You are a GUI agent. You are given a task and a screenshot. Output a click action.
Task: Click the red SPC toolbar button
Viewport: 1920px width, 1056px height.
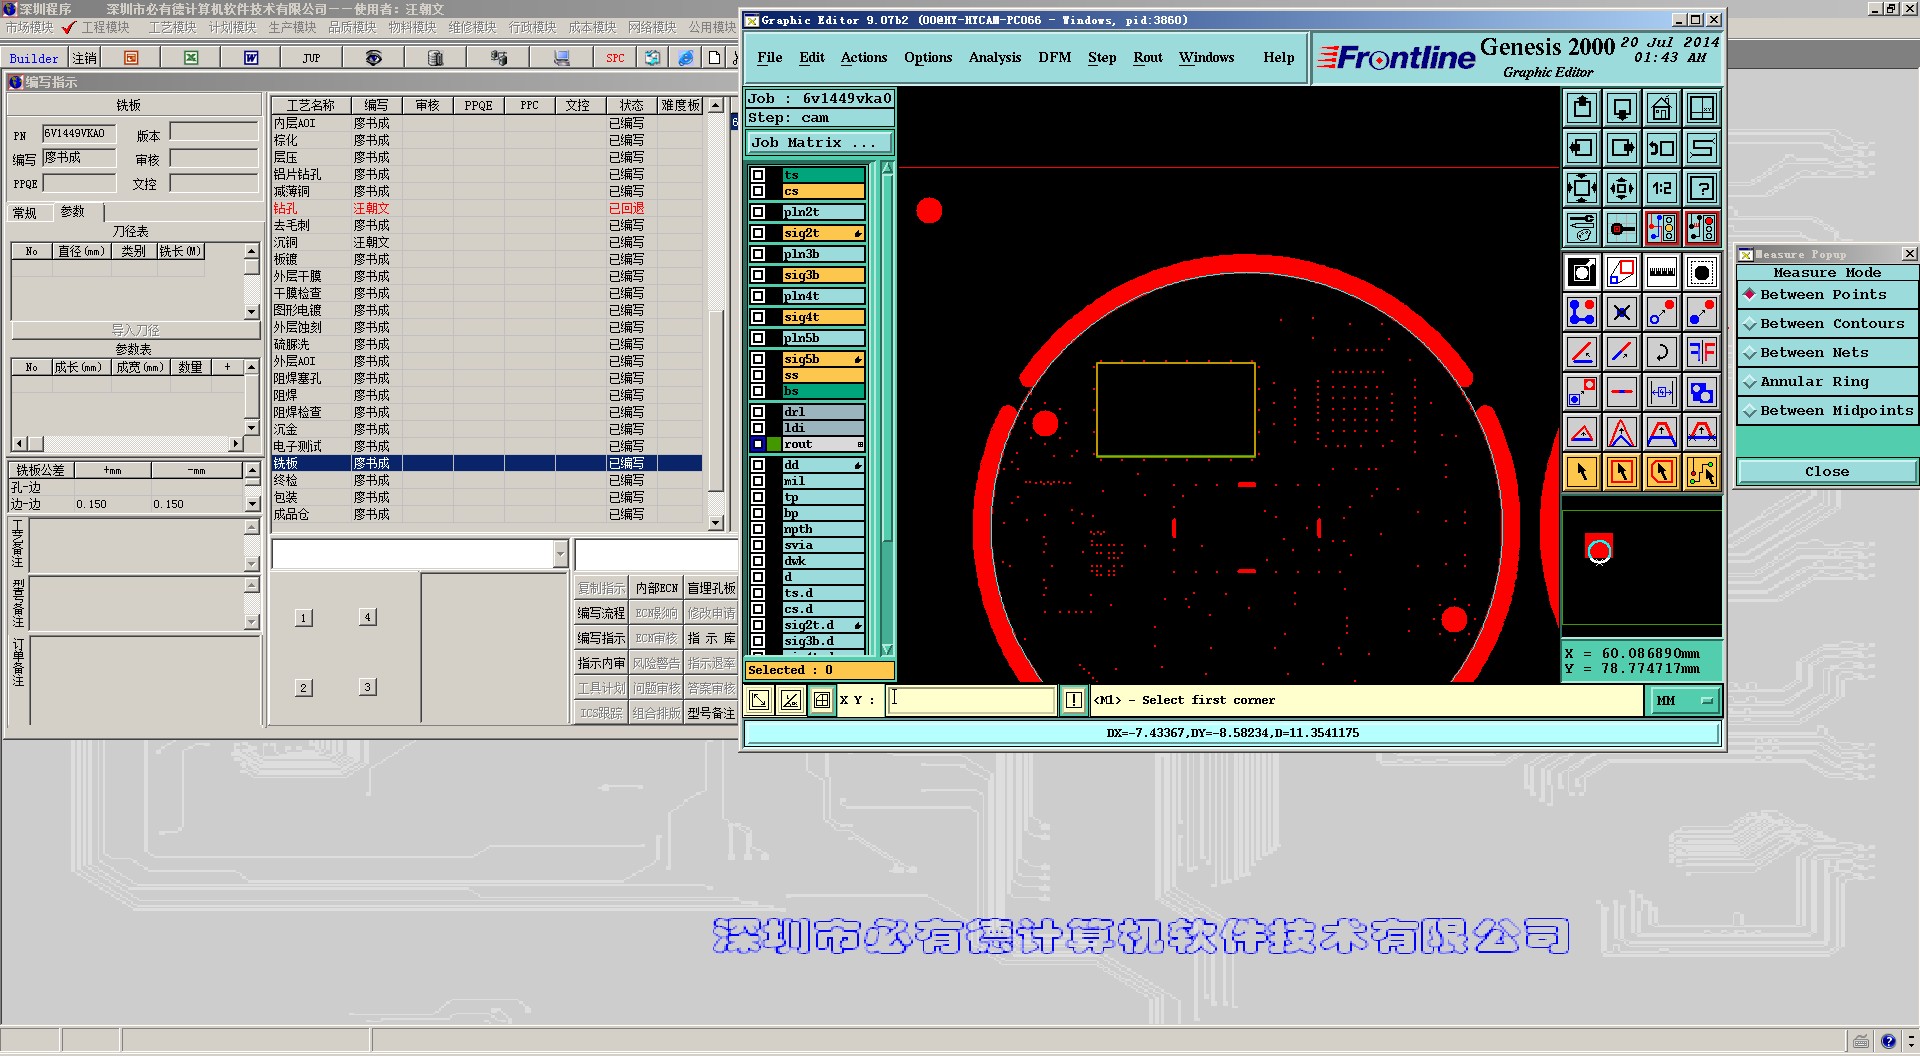615,58
